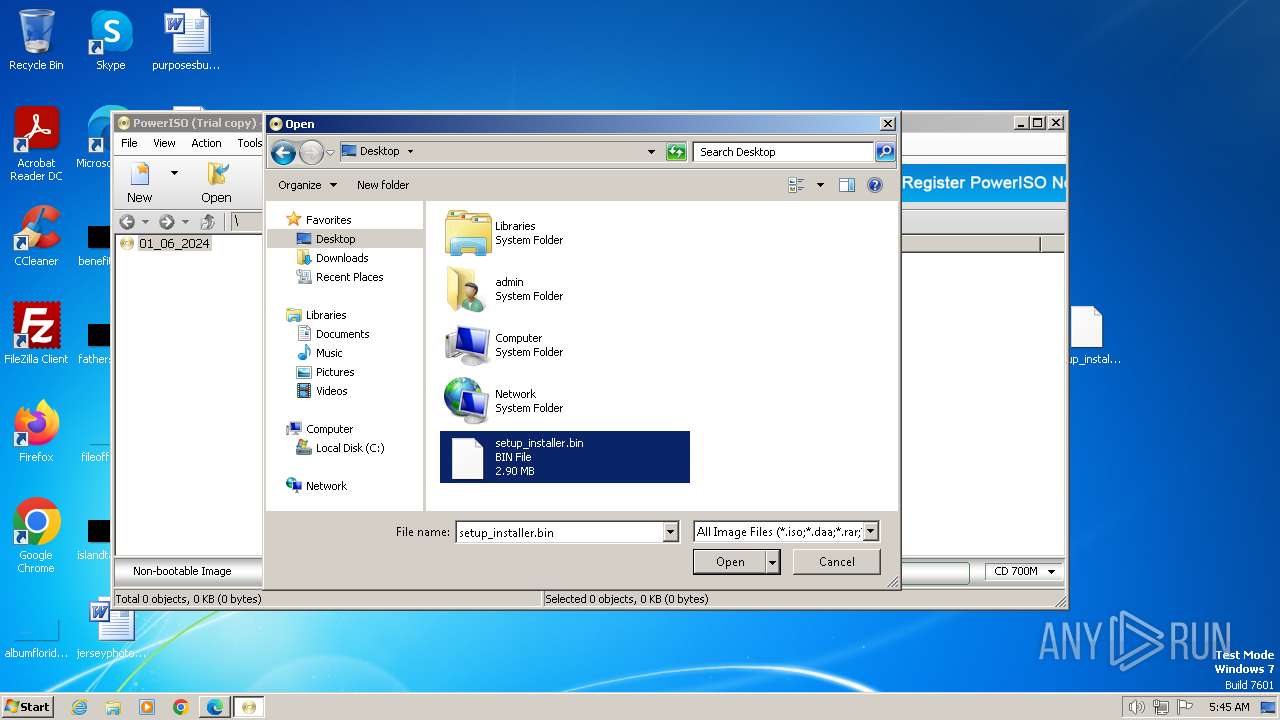Select Downloads under Favorites

pos(341,258)
